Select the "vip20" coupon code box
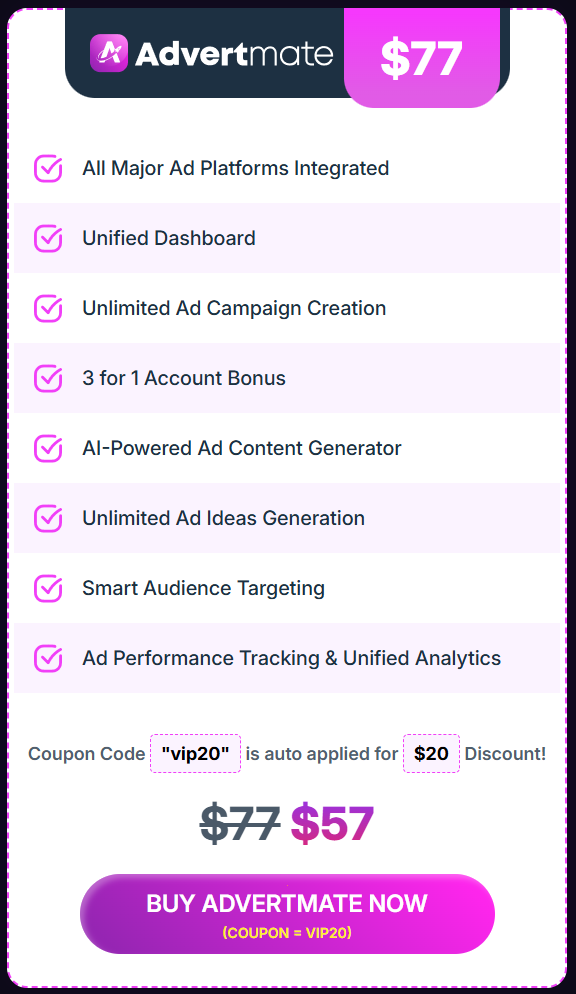This screenshot has width=576, height=994. [x=195, y=753]
